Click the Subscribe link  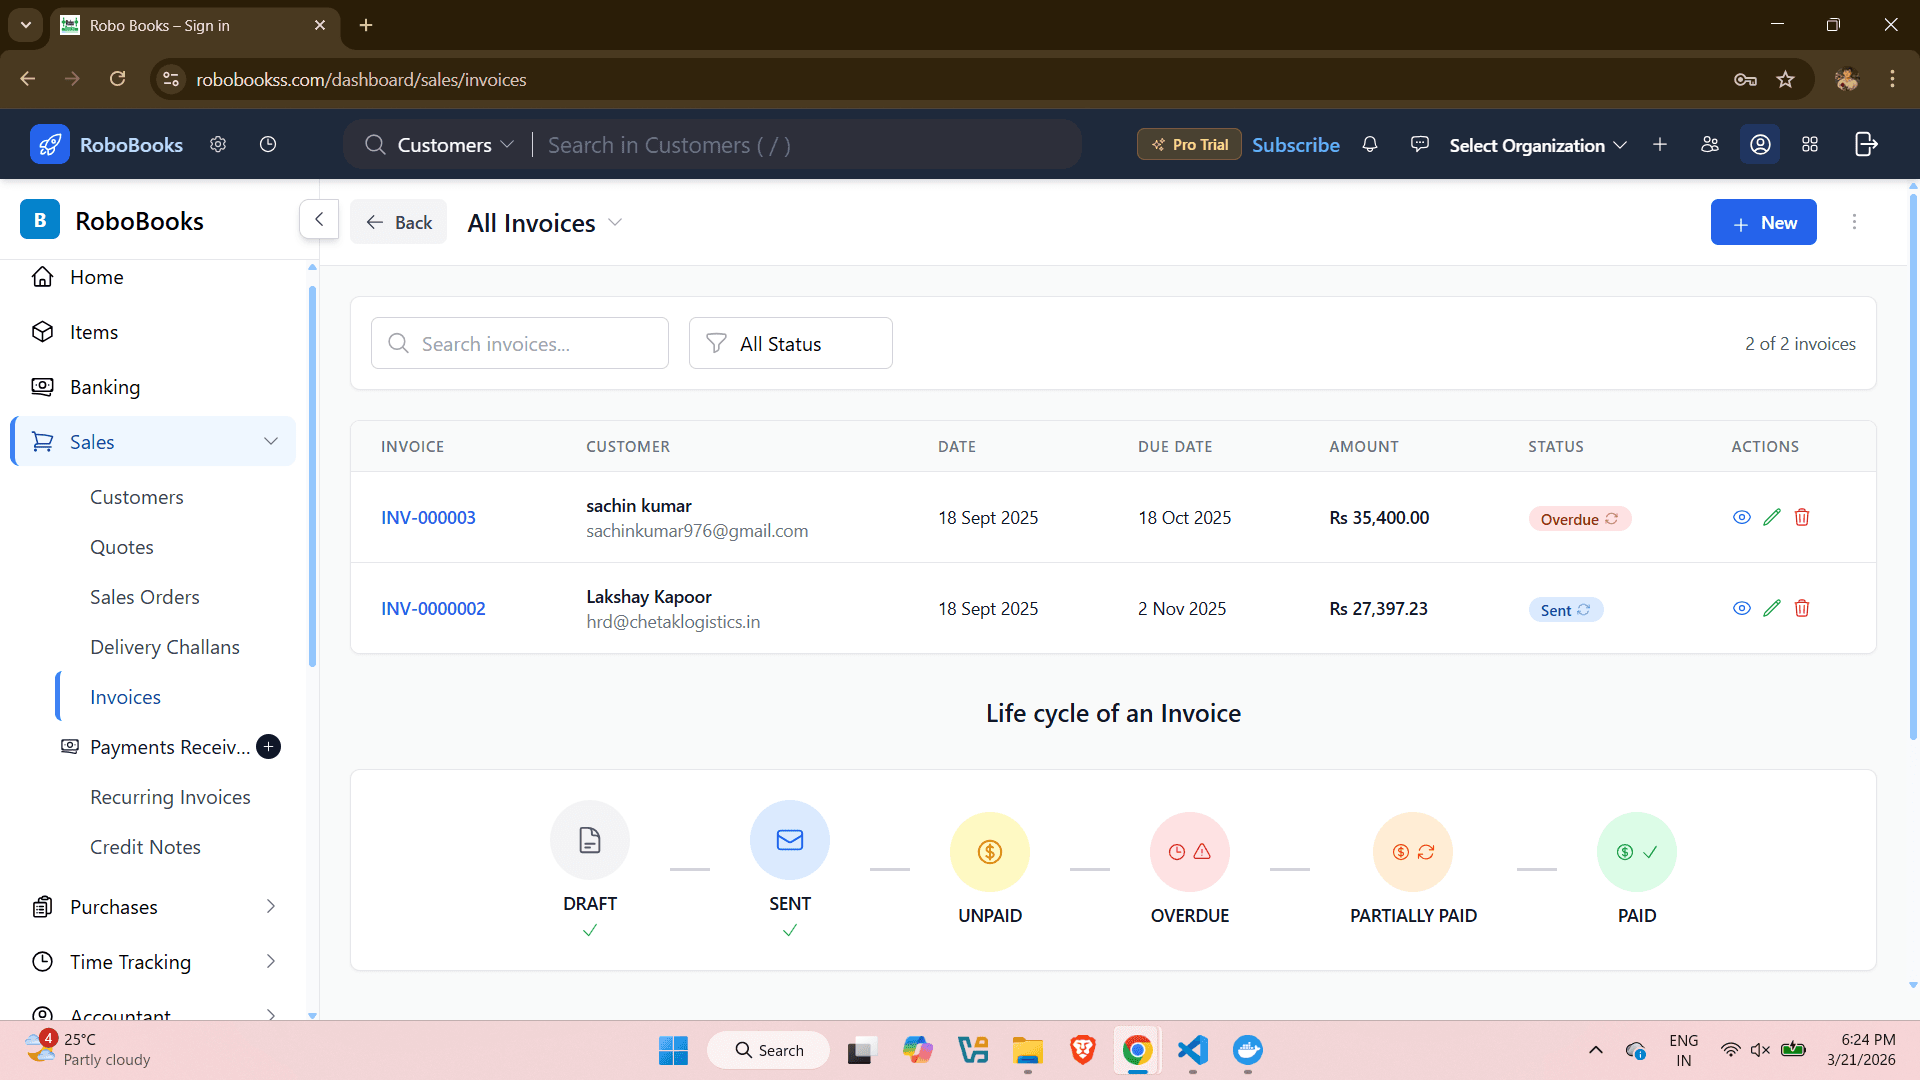tap(1295, 144)
